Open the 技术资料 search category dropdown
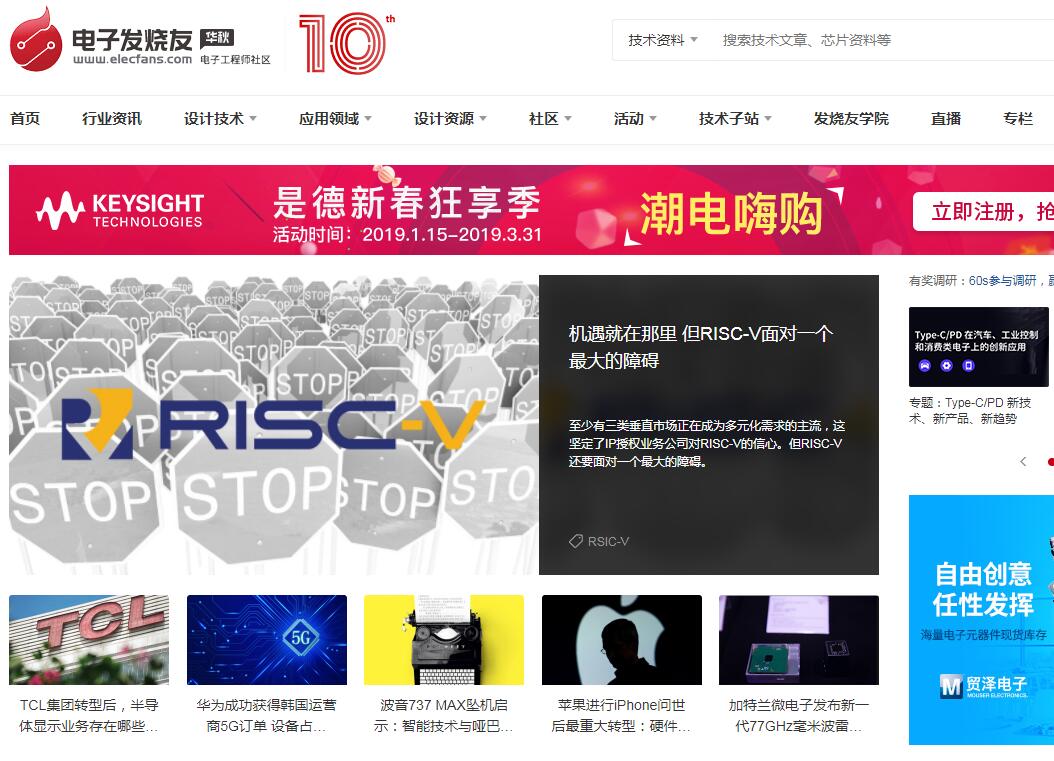The height and width of the screenshot is (761, 1054). click(x=663, y=40)
